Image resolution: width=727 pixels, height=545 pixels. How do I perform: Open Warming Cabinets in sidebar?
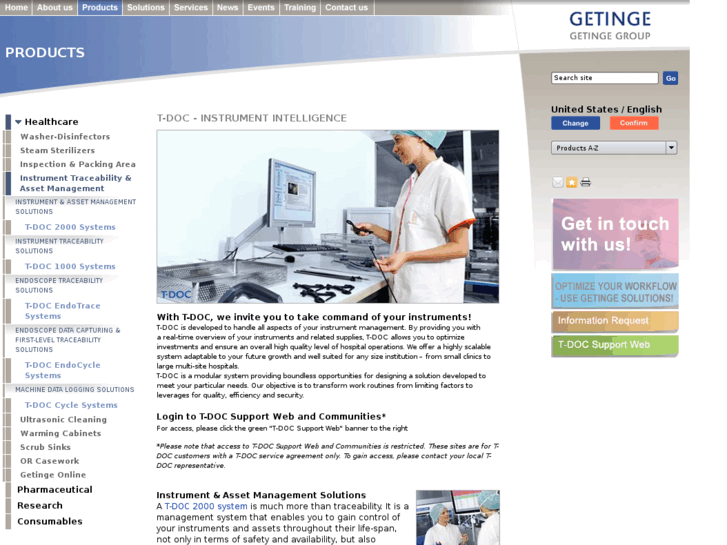pyautogui.click(x=60, y=433)
